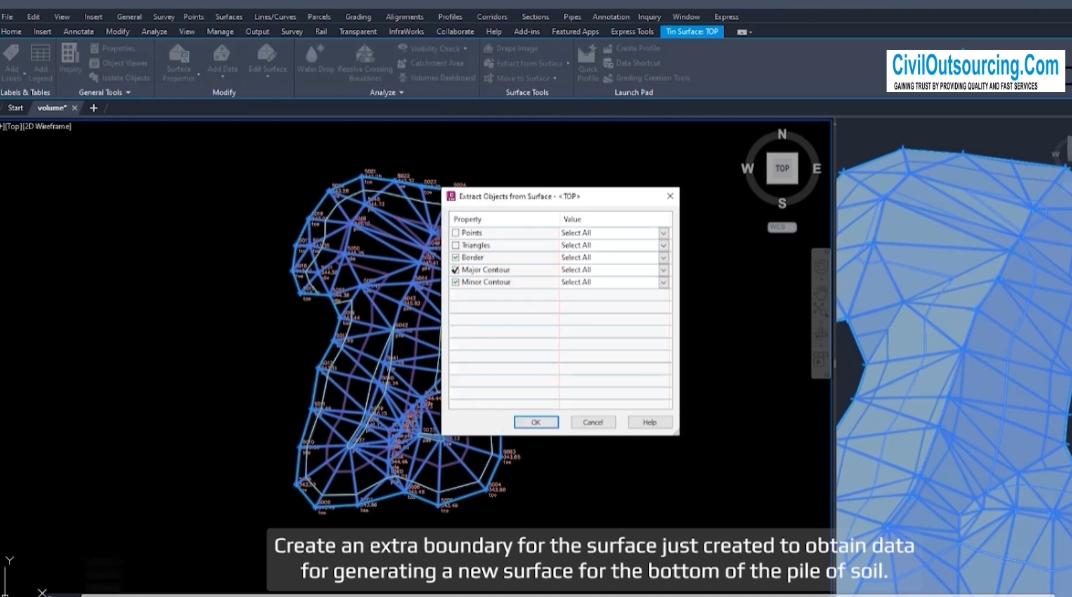The height and width of the screenshot is (597, 1072).
Task: Enable the Triangles checkbox
Action: [x=455, y=245]
